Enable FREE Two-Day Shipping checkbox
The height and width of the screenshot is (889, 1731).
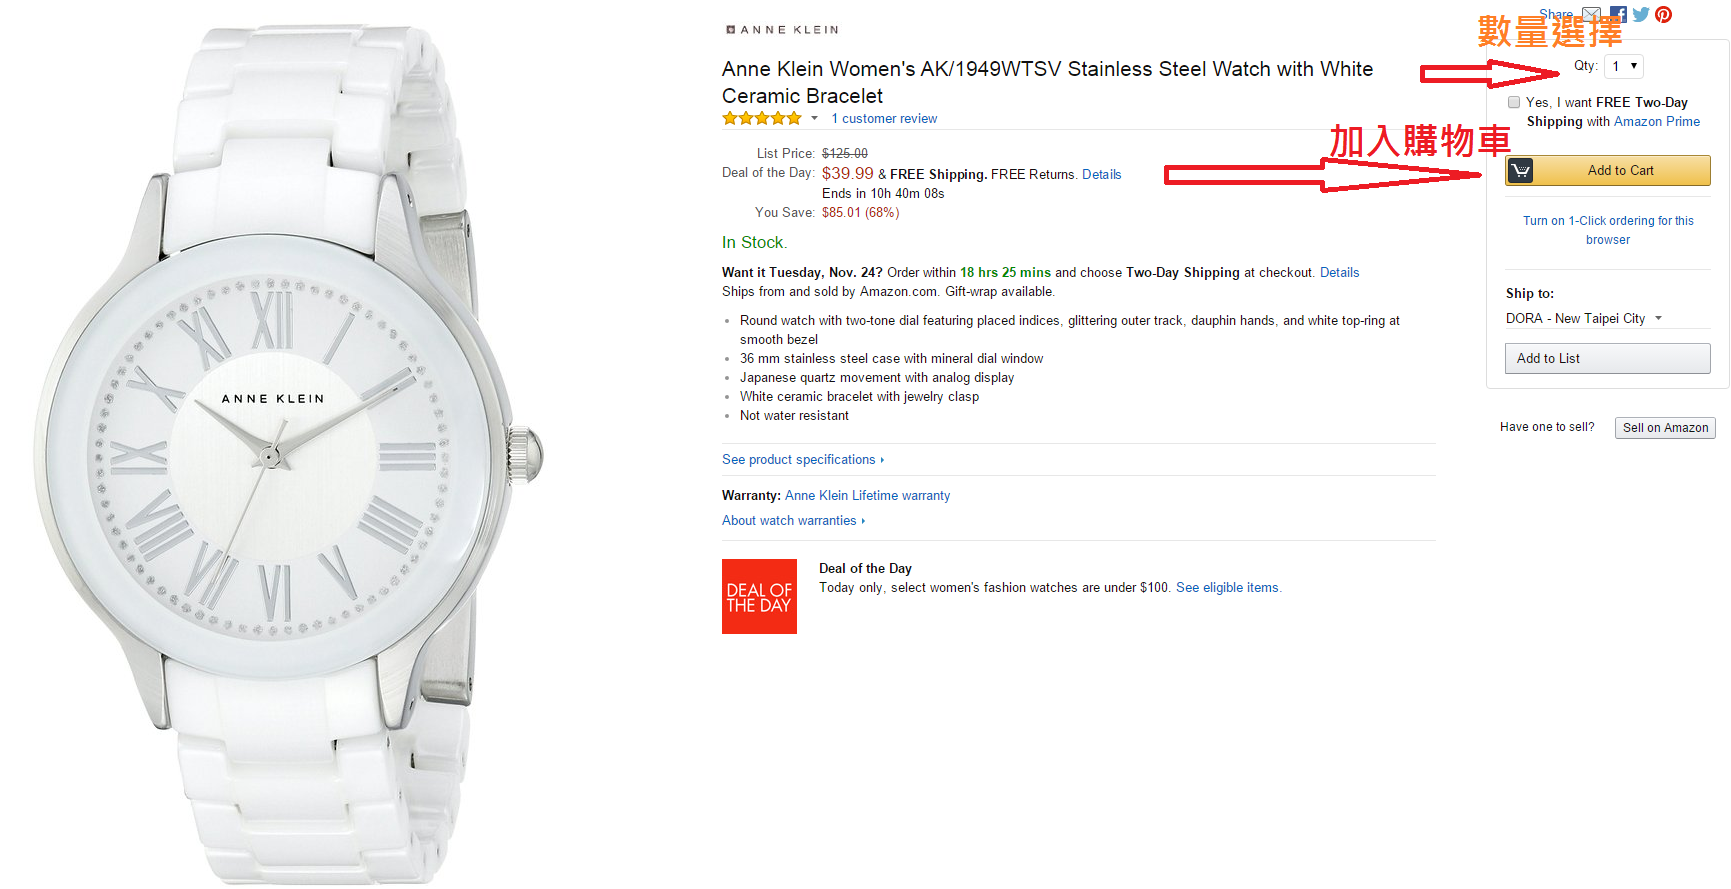(1514, 103)
